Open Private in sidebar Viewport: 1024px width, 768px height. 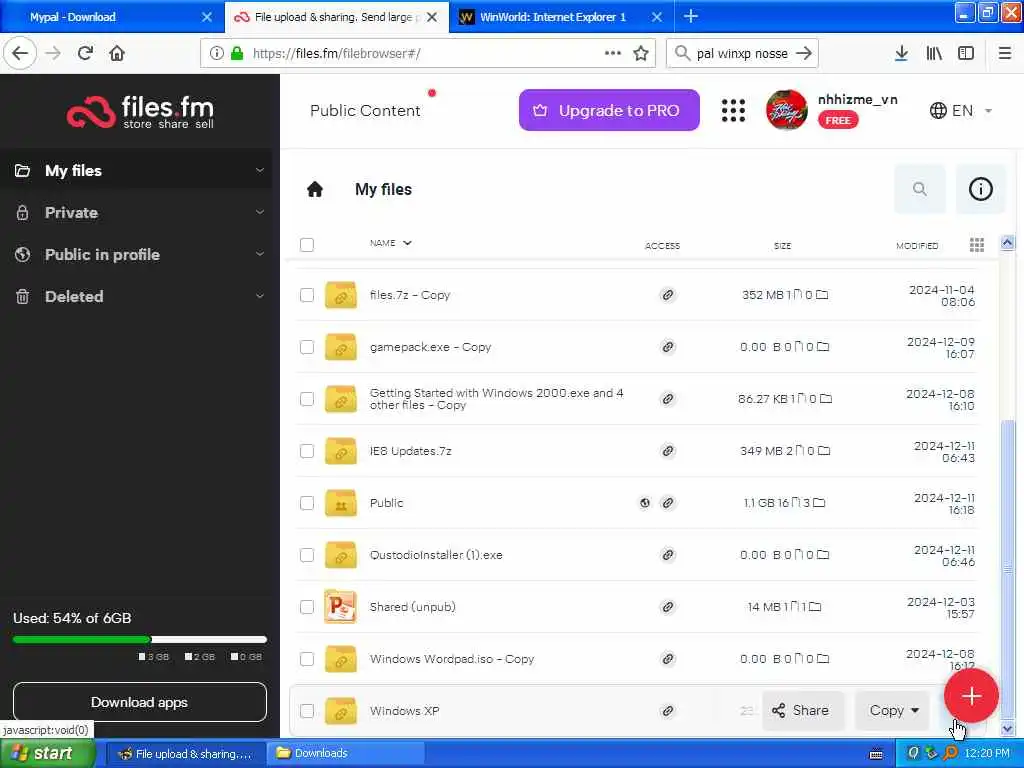[x=71, y=212]
